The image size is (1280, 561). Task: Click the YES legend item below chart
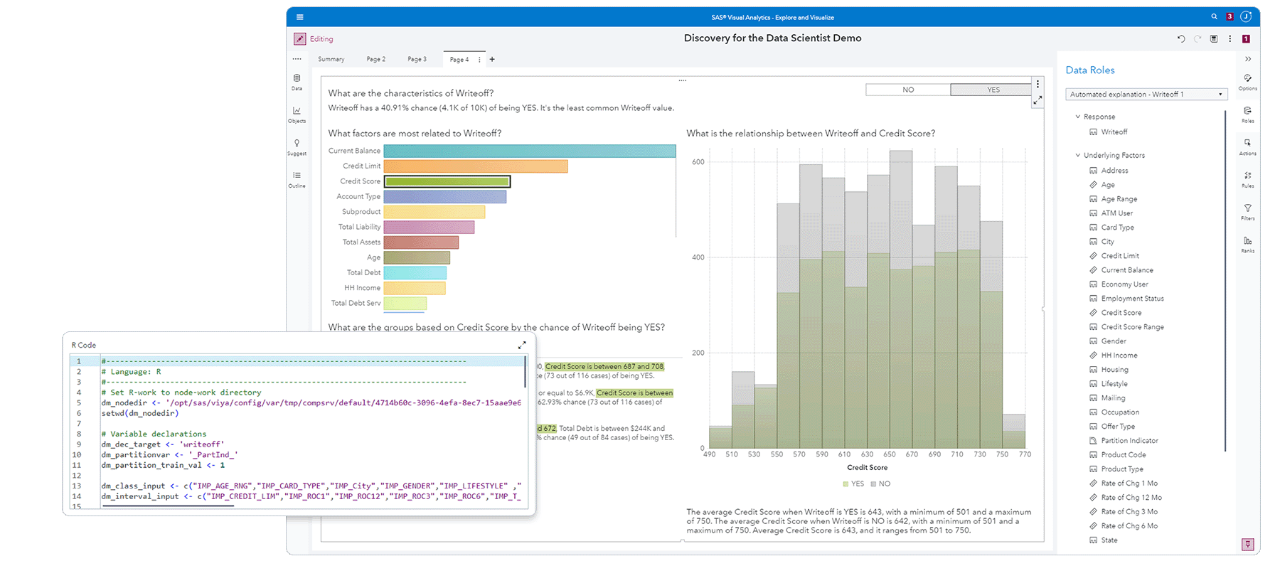pos(852,484)
